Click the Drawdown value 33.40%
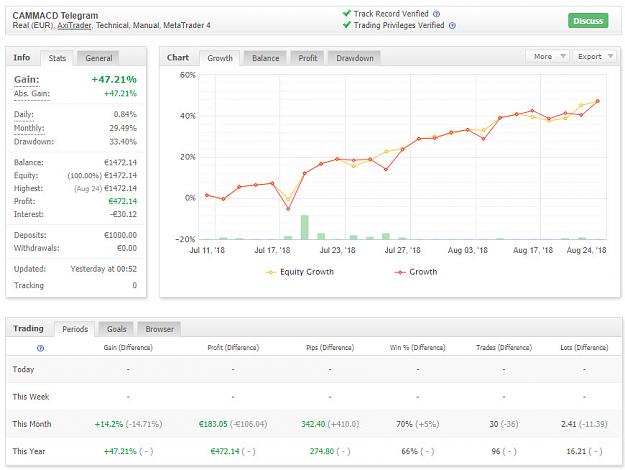 pyautogui.click(x=123, y=142)
